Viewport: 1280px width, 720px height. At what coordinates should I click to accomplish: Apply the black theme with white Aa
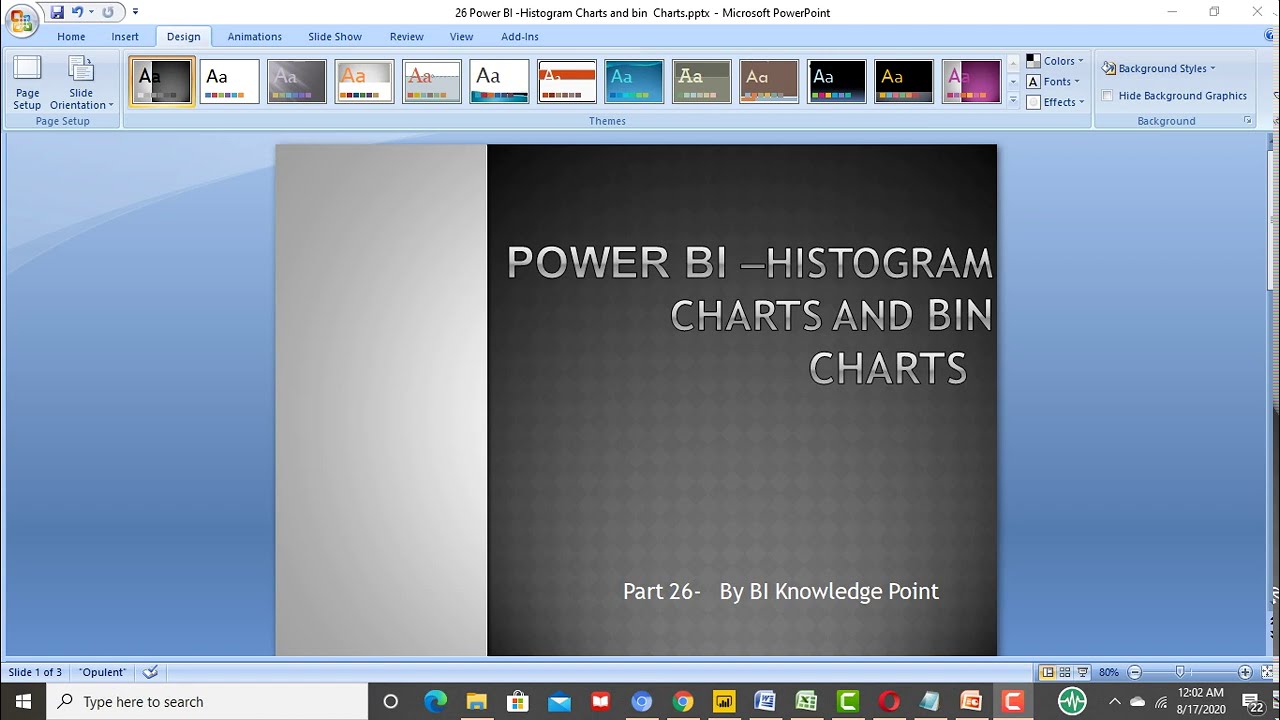(837, 81)
